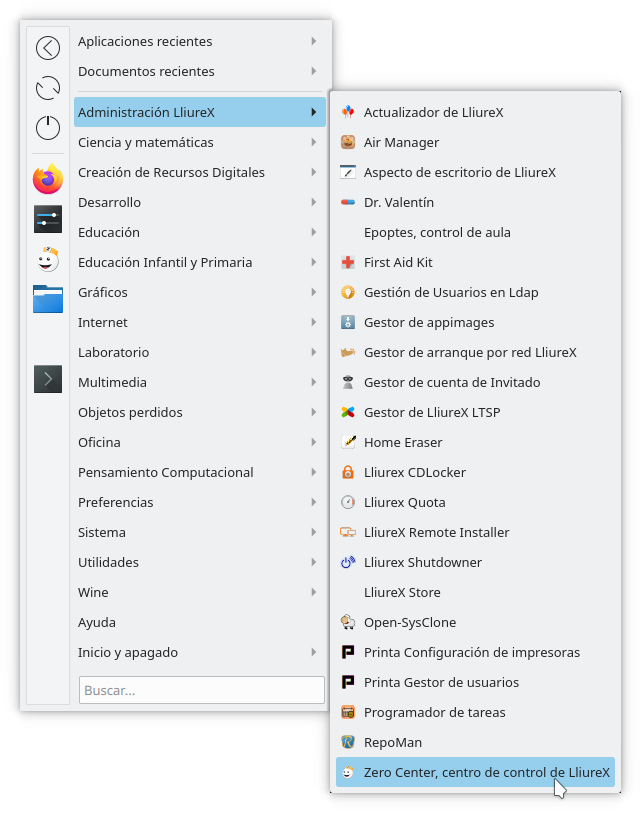Expand the Ciencia y matemáticas submenu arrow
Image resolution: width=641 pixels, height=813 pixels.
314,142
